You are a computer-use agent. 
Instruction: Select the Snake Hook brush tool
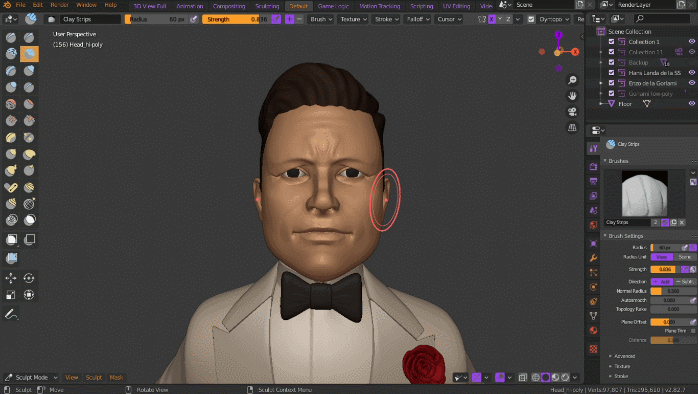11,171
